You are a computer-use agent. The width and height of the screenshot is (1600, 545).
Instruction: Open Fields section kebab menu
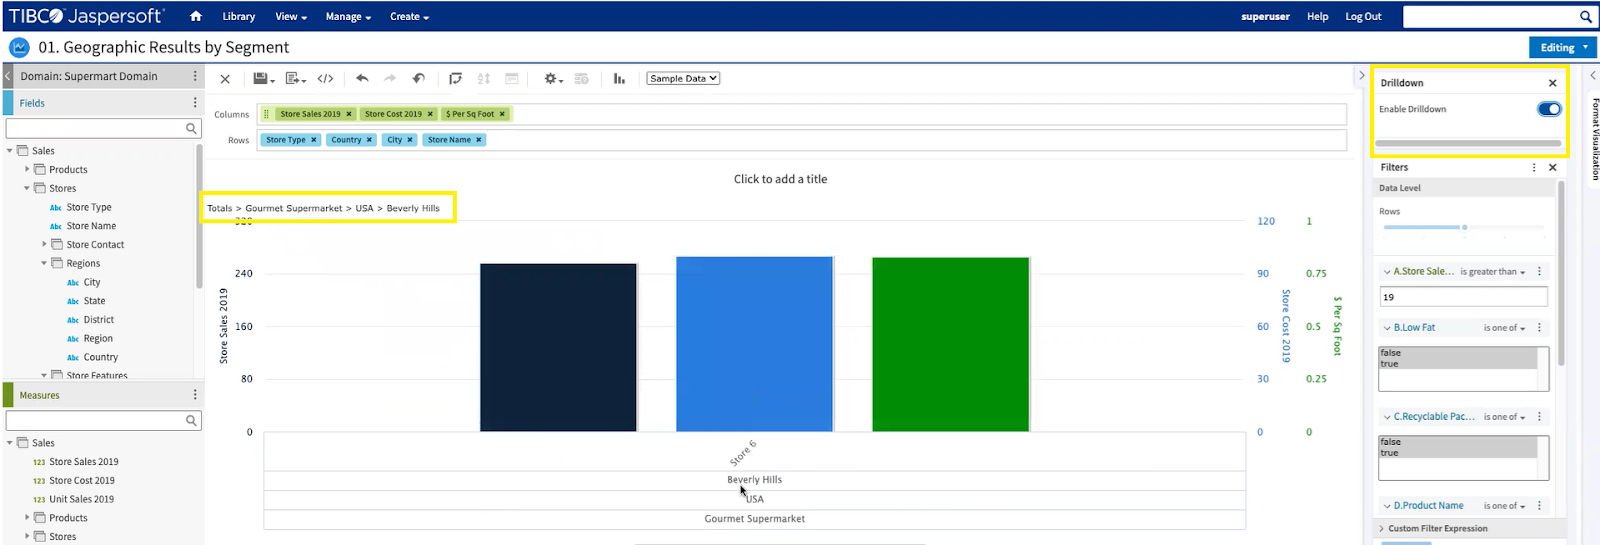click(195, 103)
